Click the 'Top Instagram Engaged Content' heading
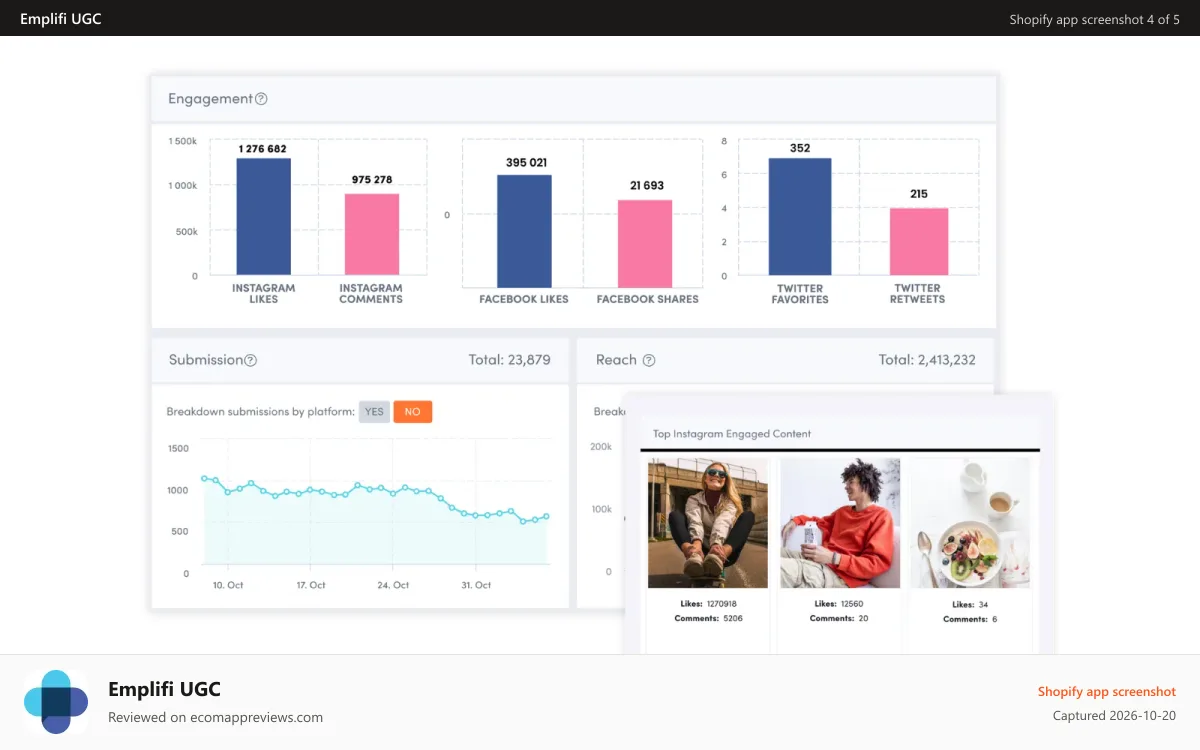 [732, 434]
